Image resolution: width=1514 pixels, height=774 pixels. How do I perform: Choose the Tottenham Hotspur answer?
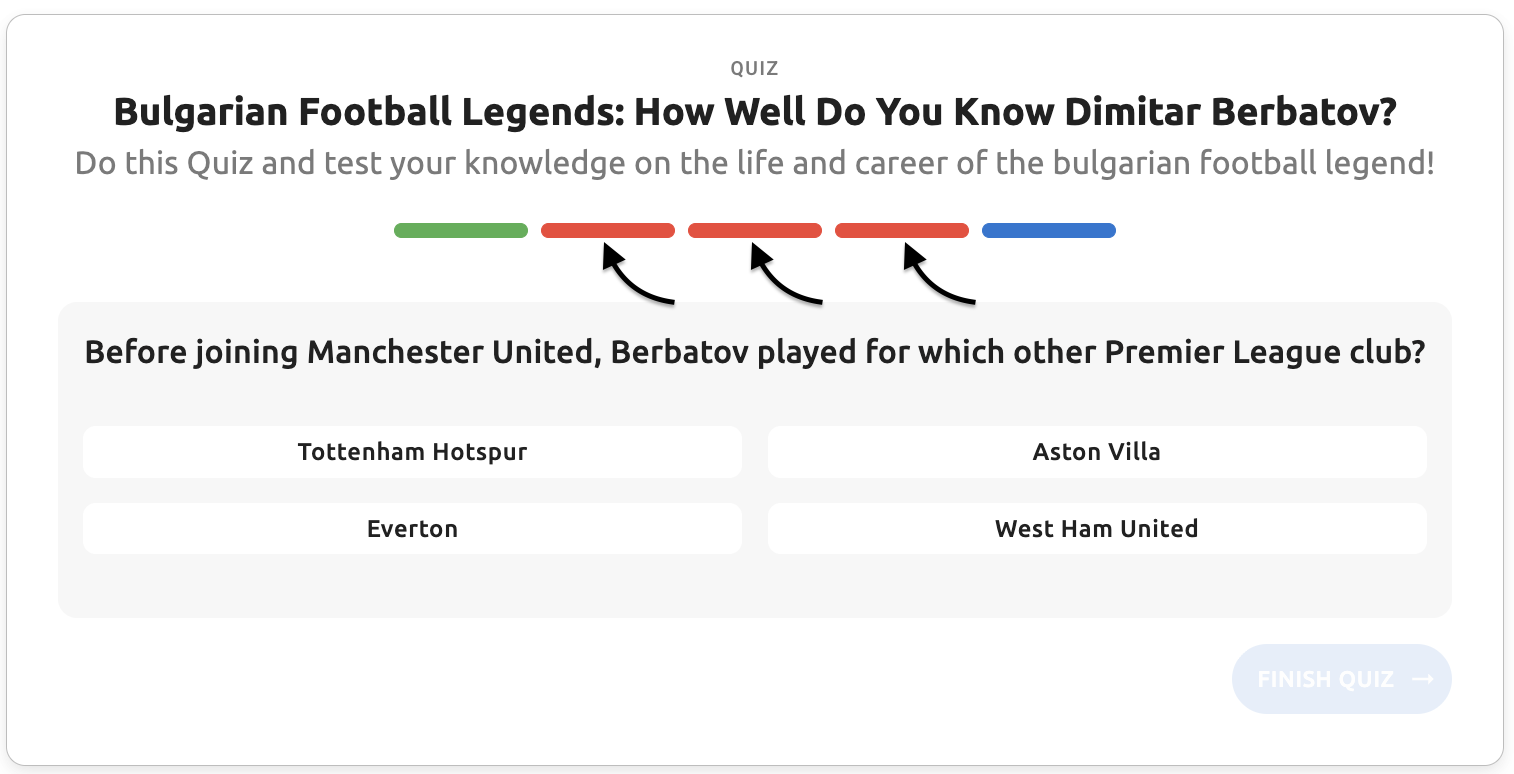pos(412,452)
